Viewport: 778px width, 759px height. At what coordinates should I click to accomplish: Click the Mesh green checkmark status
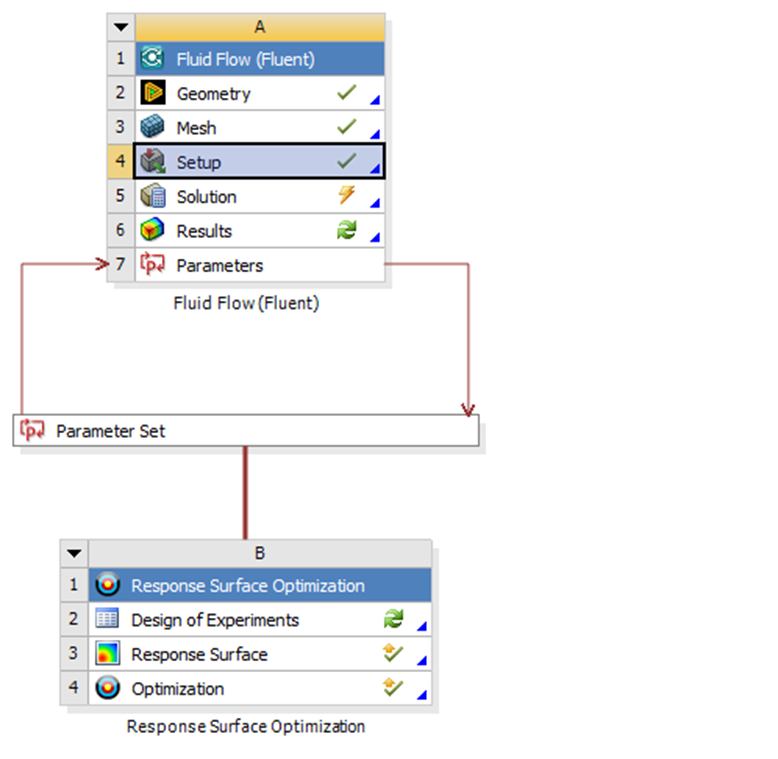(x=346, y=126)
